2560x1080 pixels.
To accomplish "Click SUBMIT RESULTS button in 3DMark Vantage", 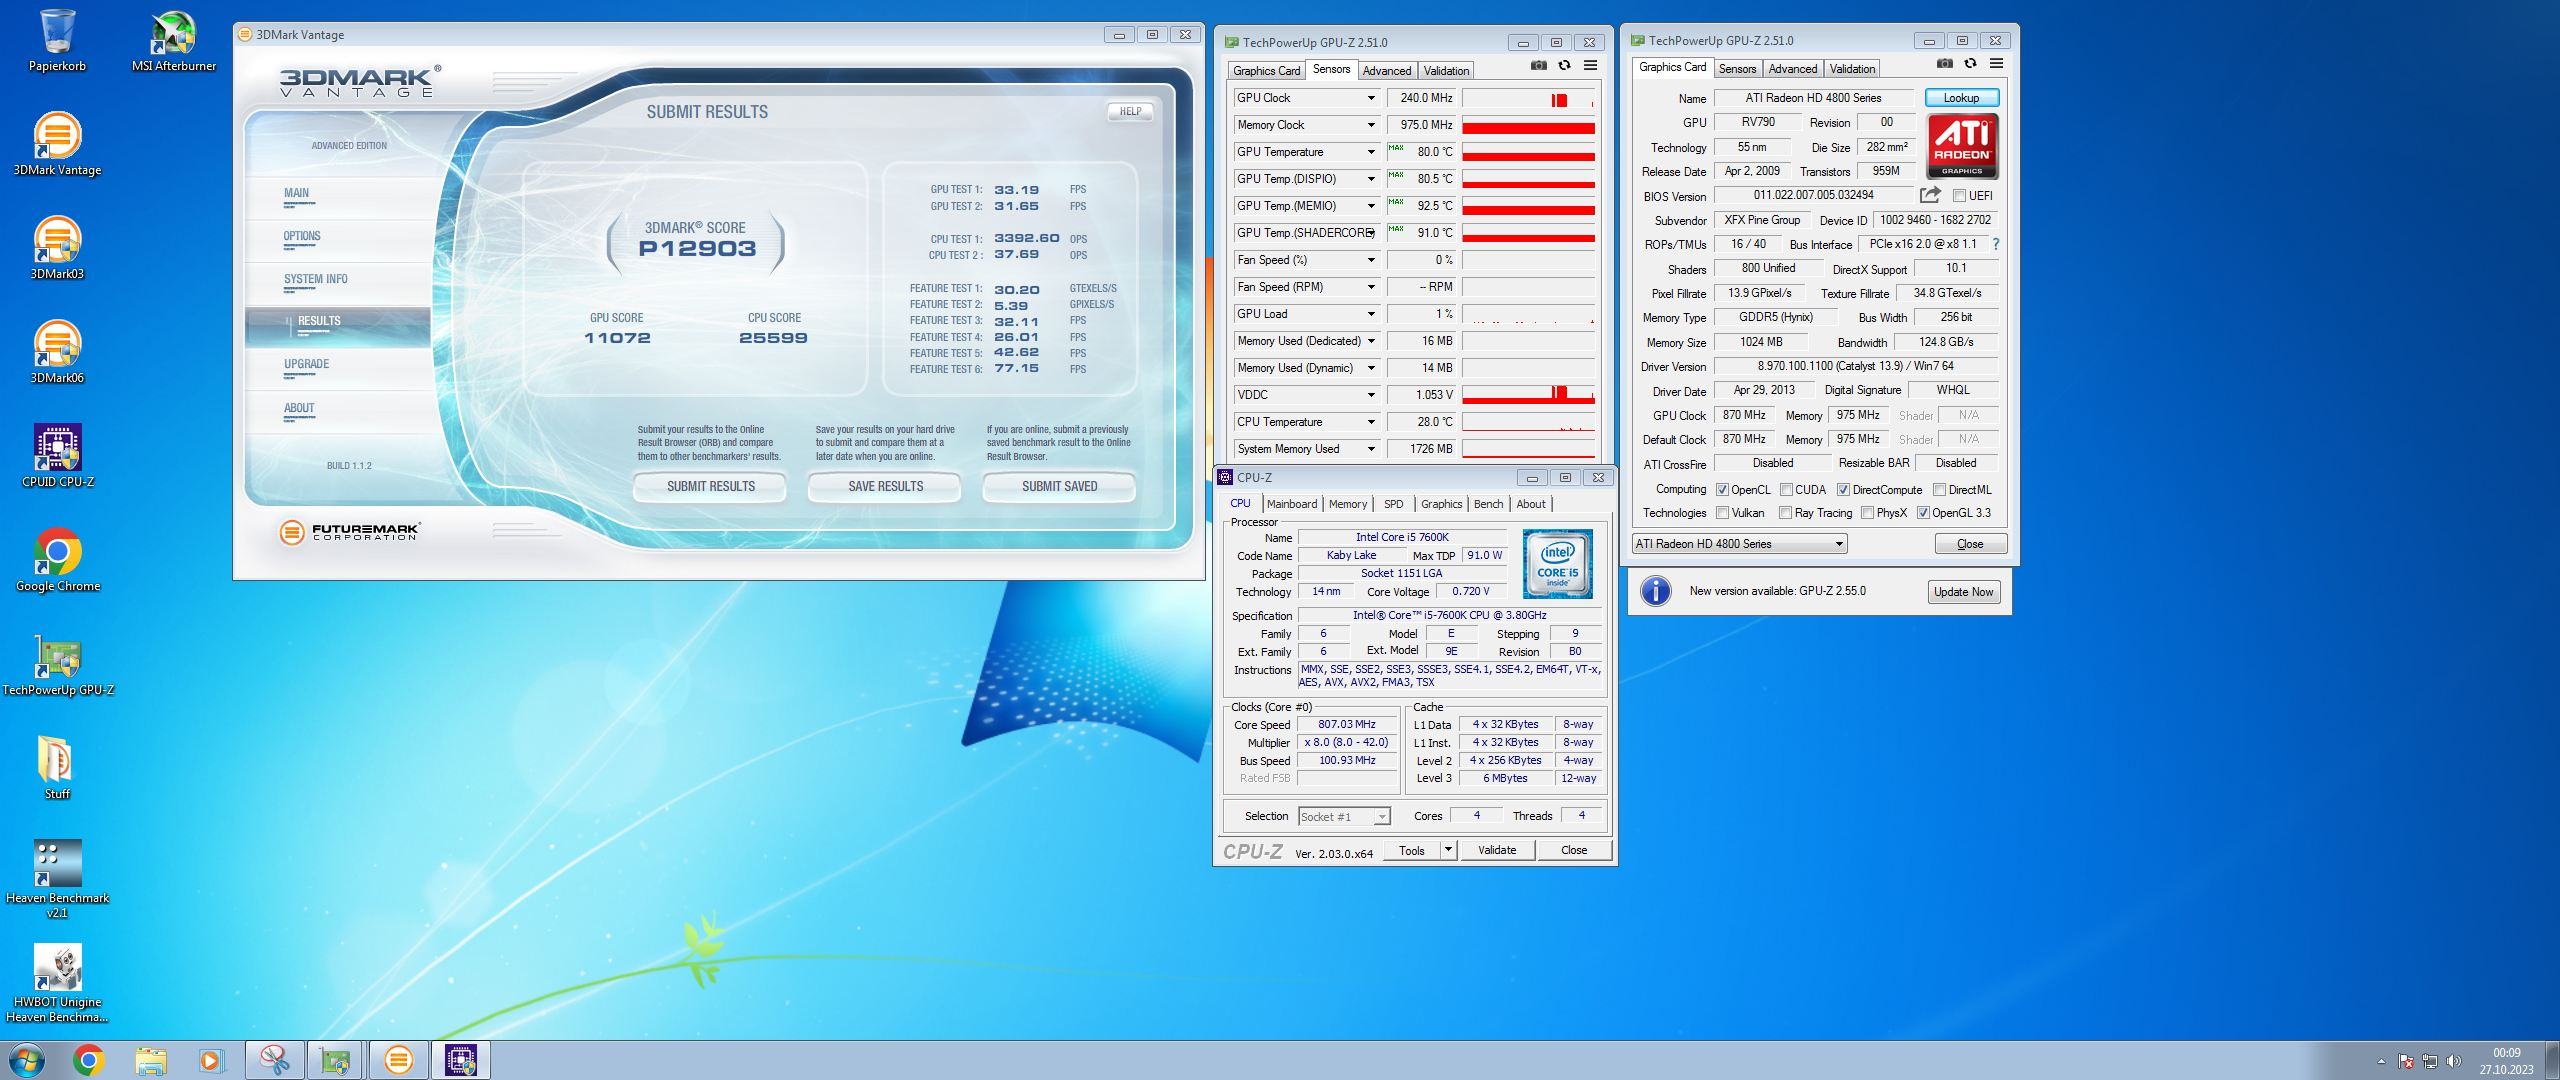I will 710,486.
